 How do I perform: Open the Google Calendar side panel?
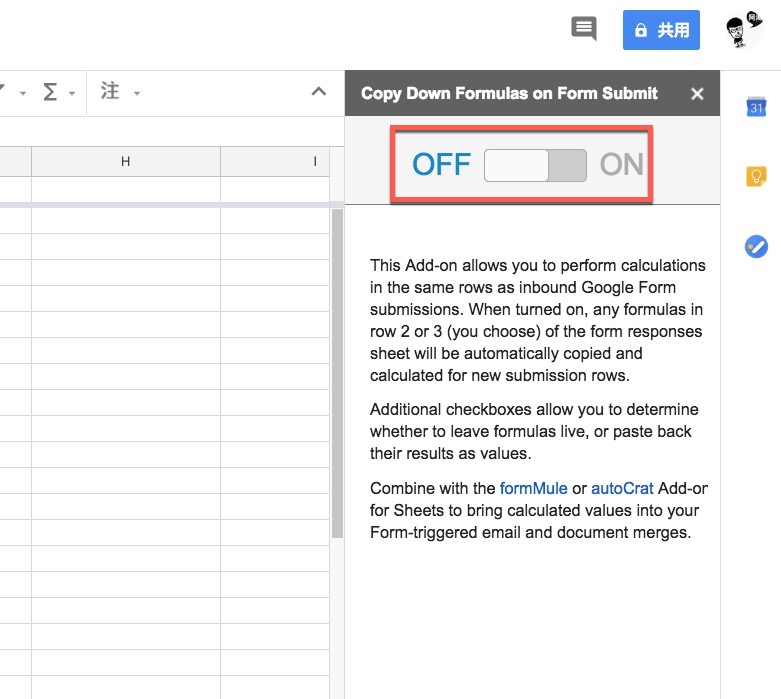click(x=757, y=108)
